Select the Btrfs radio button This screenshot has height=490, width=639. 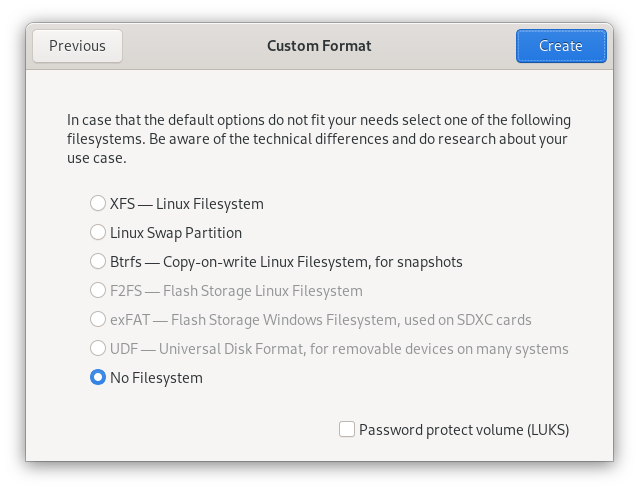(98, 262)
